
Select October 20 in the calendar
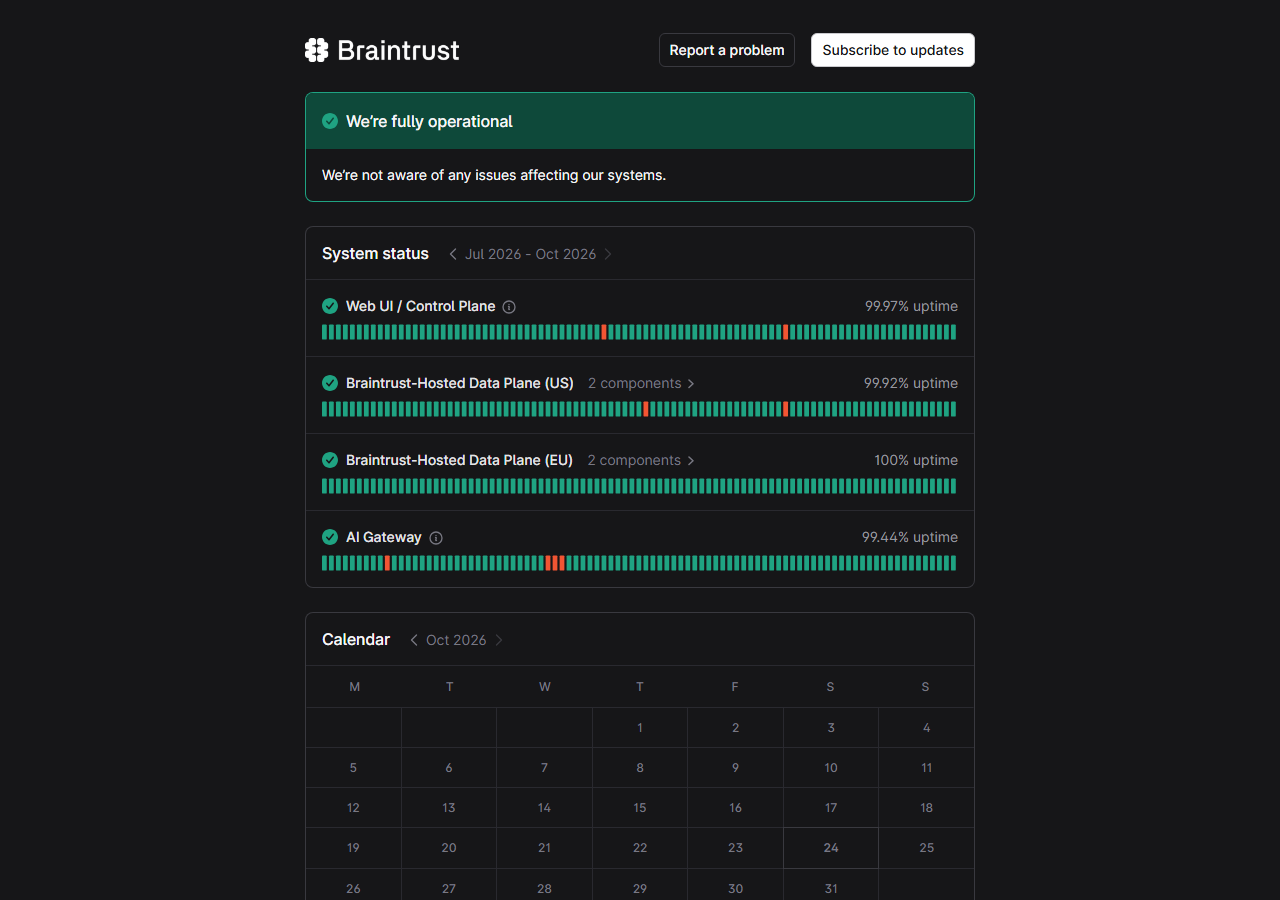[x=449, y=848]
